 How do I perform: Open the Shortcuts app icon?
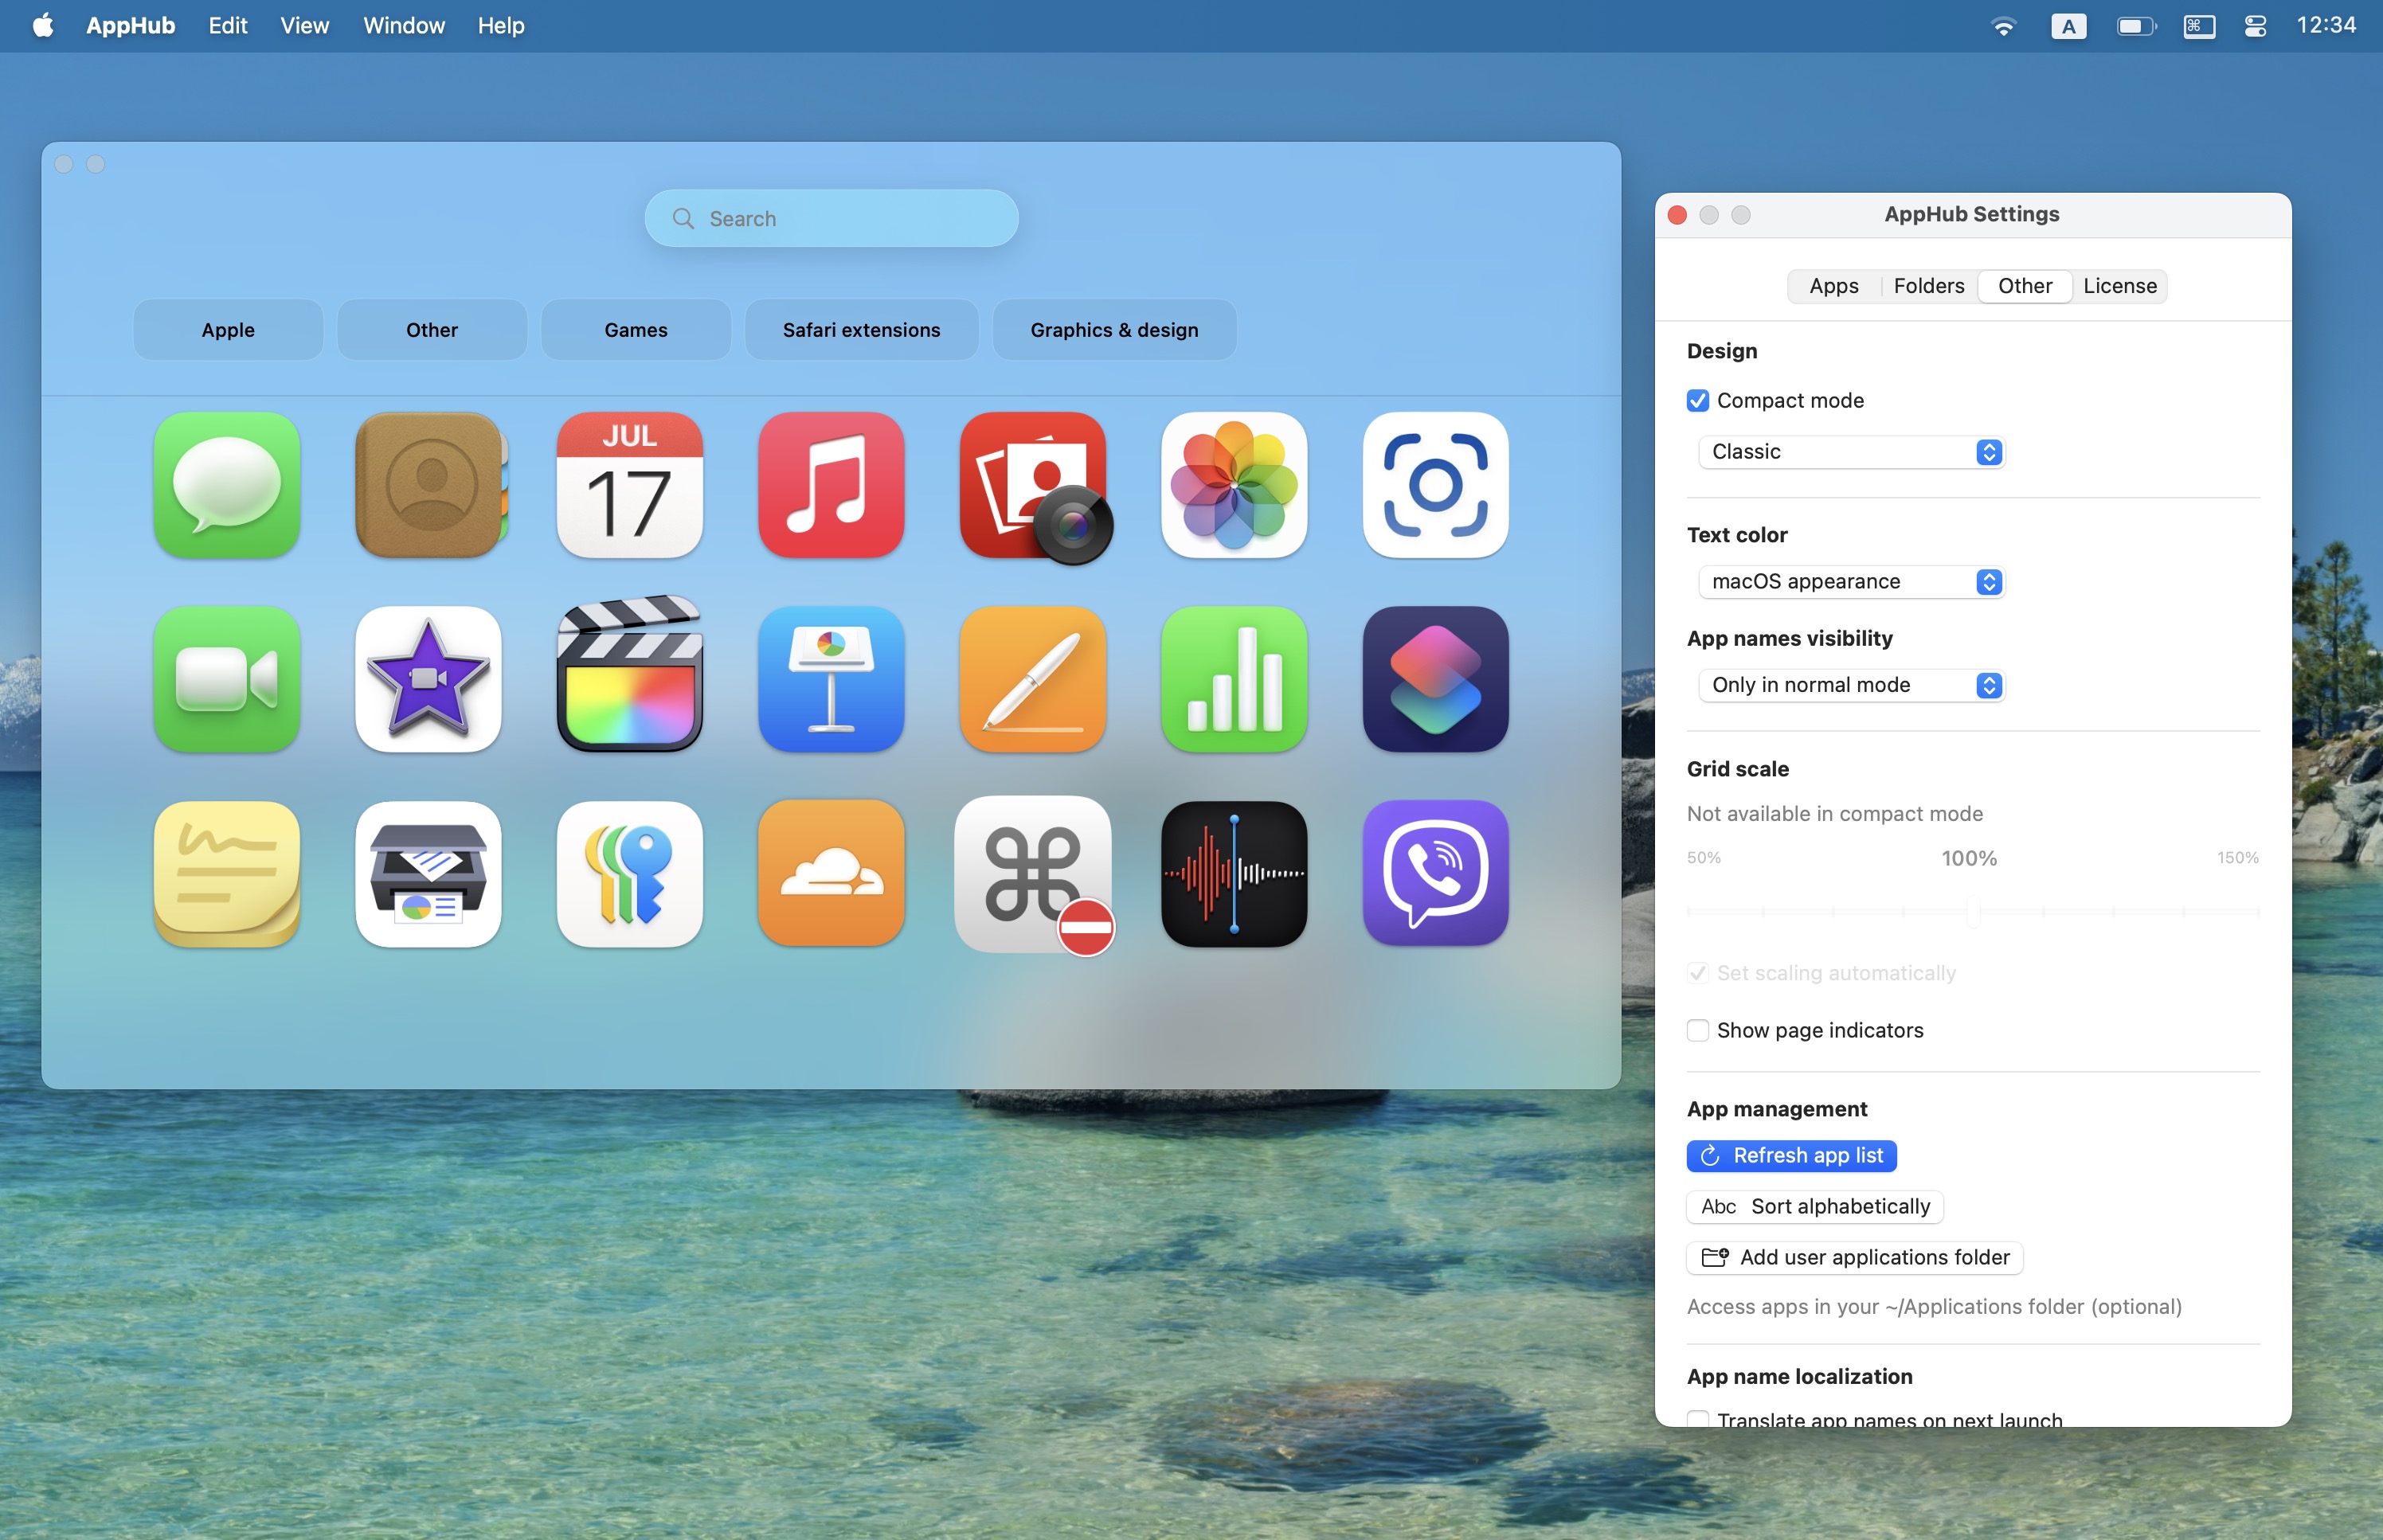tap(1435, 679)
